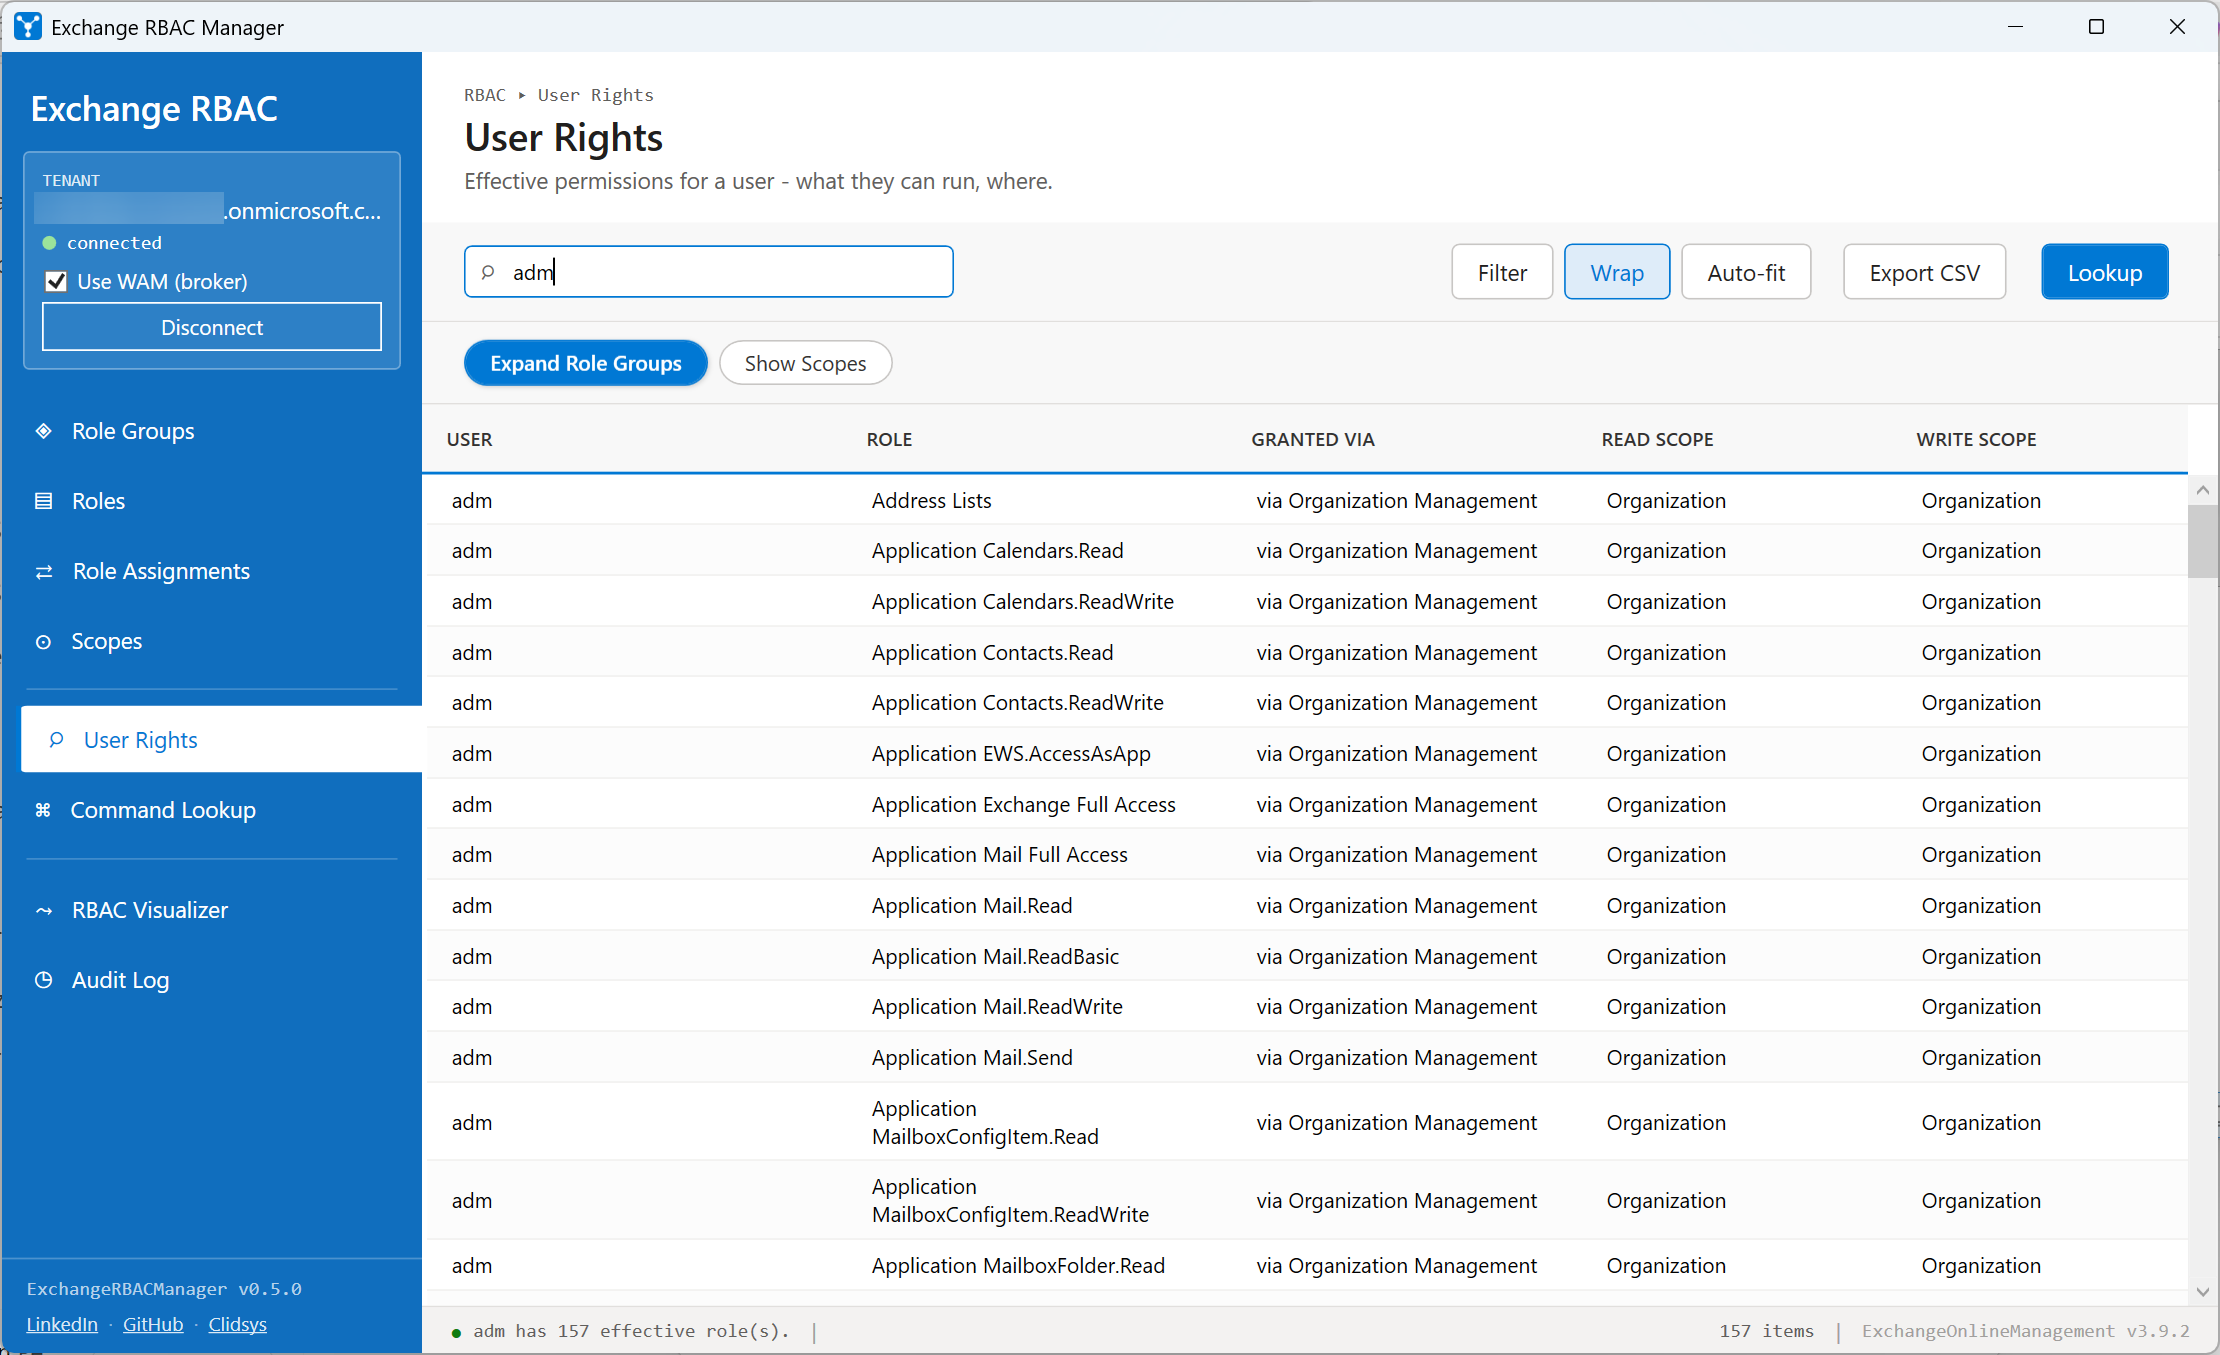Open the Command Lookup page

tap(163, 810)
